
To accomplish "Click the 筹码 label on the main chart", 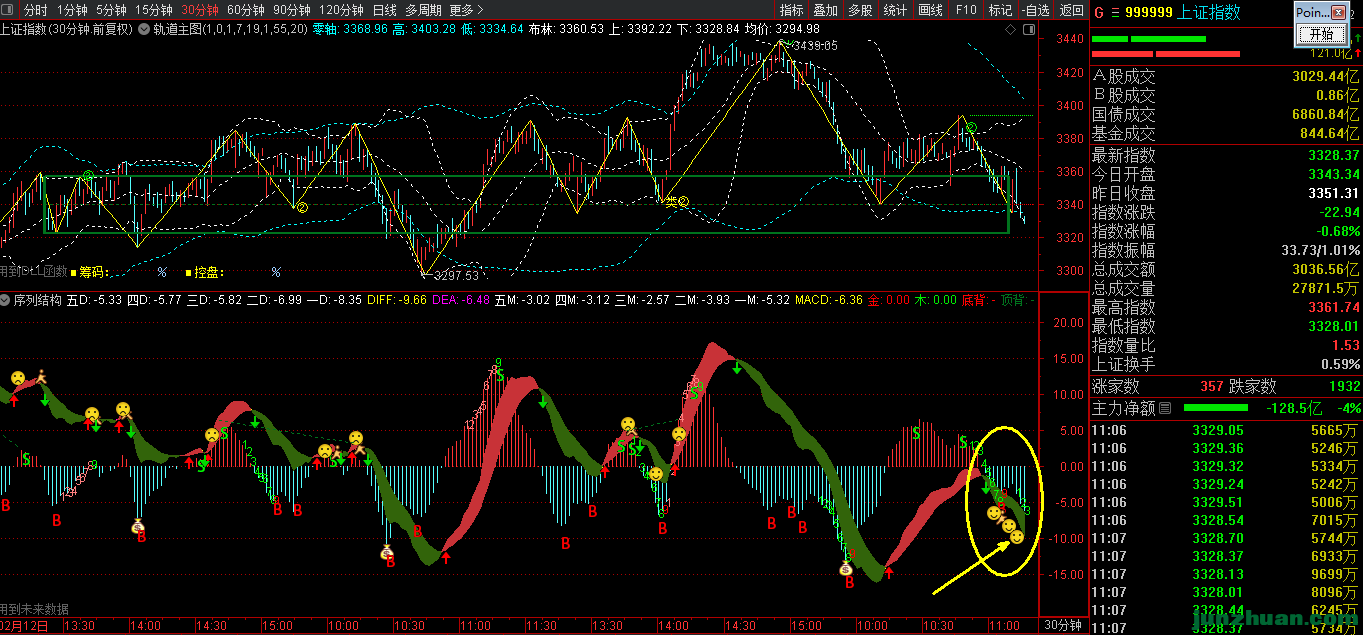I will pos(92,272).
